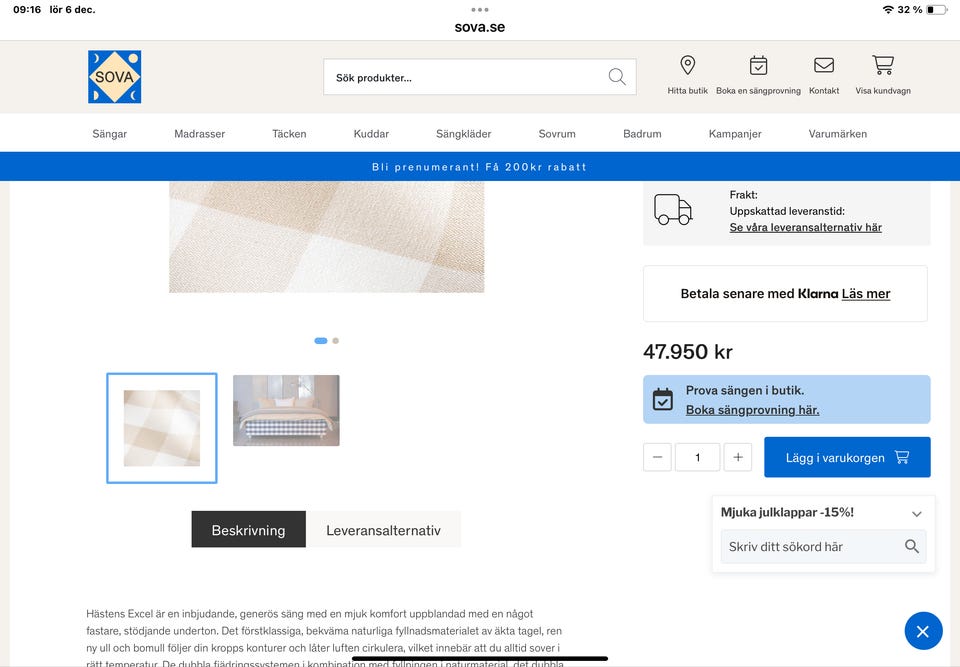960x667 pixels.
Task: Increase quantity with the plus stepper
Action: click(738, 456)
